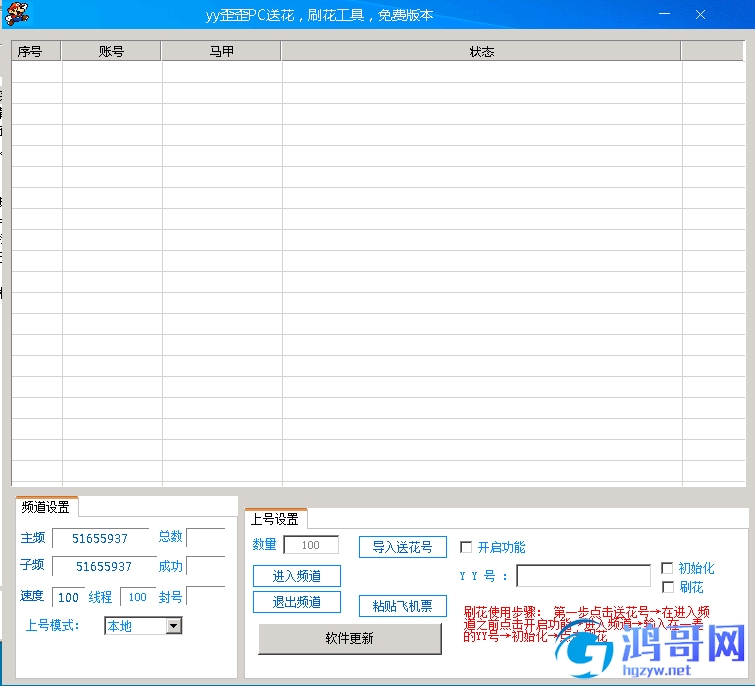This screenshot has width=755, height=686.
Task: Click the 封号 count field
Action: (x=206, y=596)
